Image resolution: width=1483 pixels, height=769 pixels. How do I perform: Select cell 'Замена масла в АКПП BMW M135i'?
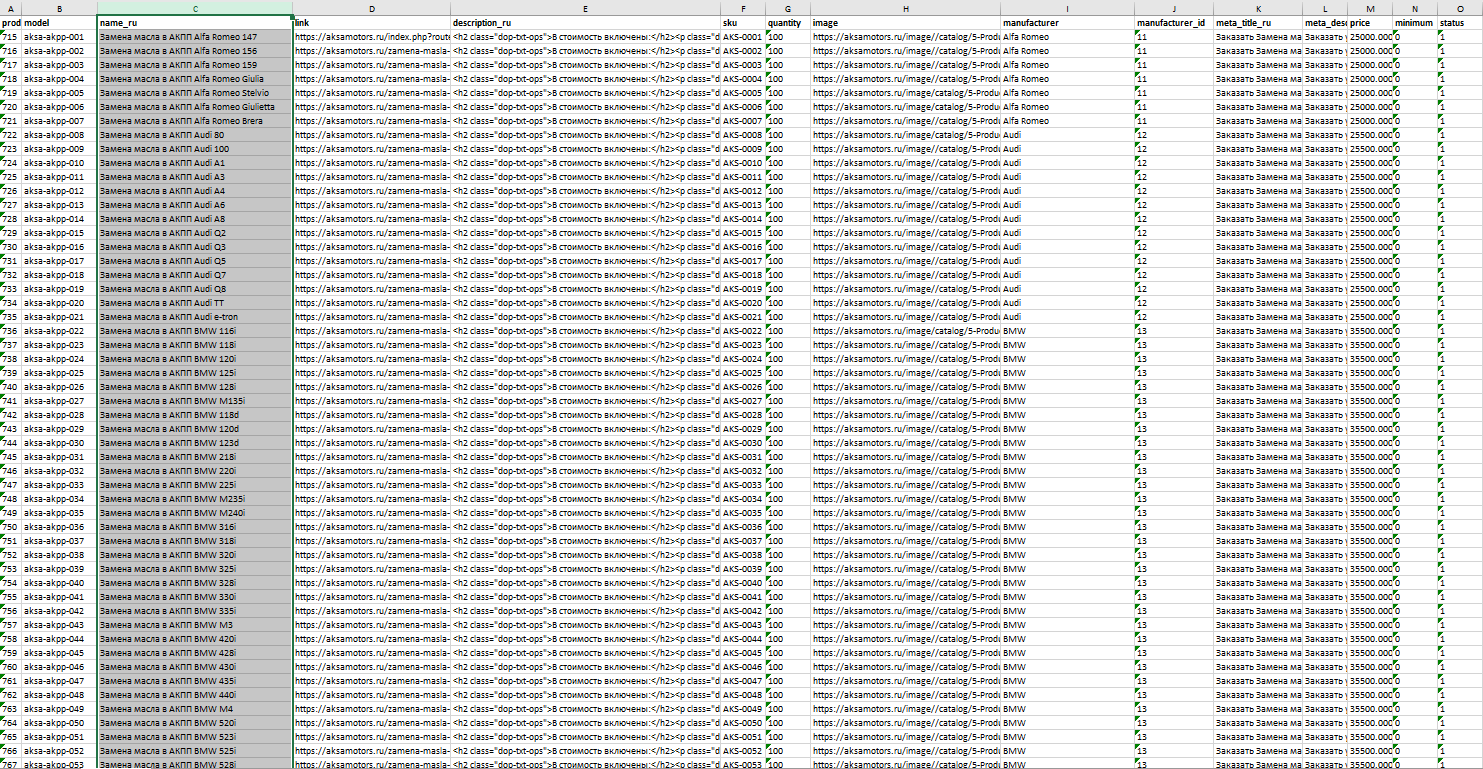click(x=195, y=400)
